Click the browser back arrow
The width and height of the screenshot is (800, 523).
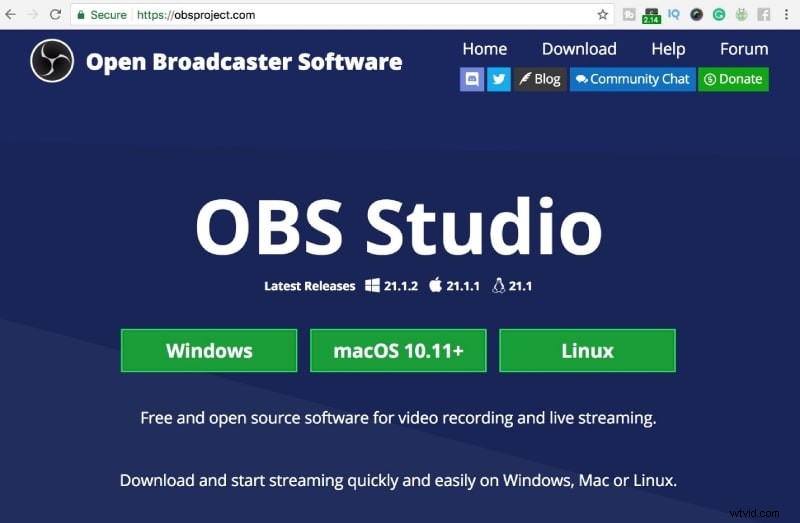coord(11,15)
